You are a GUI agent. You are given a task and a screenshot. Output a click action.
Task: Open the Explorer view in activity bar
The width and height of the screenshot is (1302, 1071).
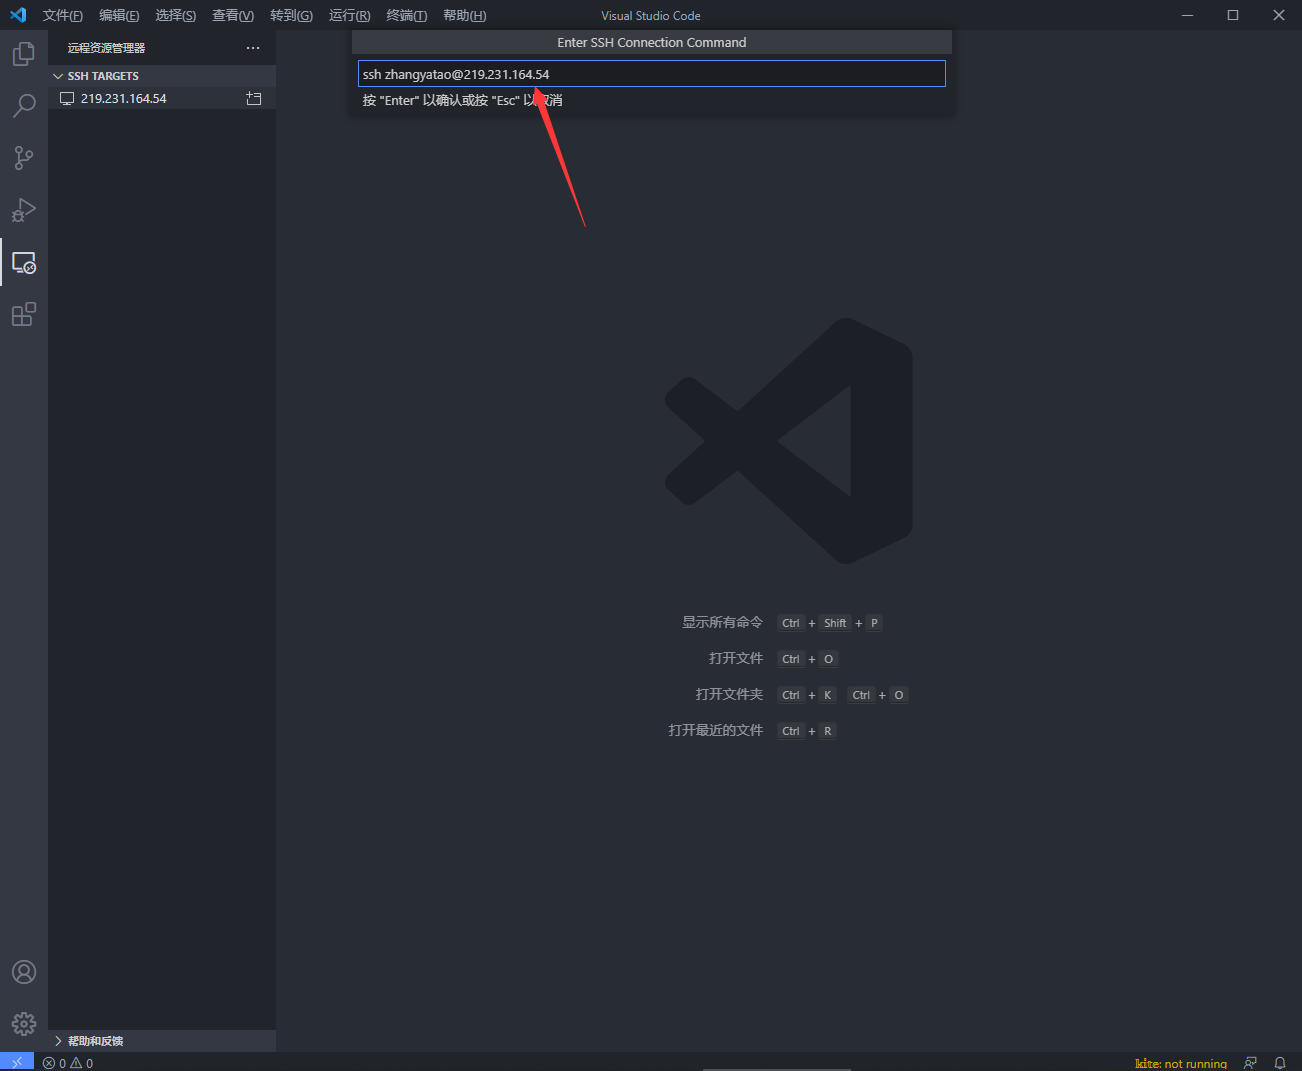pyautogui.click(x=24, y=53)
